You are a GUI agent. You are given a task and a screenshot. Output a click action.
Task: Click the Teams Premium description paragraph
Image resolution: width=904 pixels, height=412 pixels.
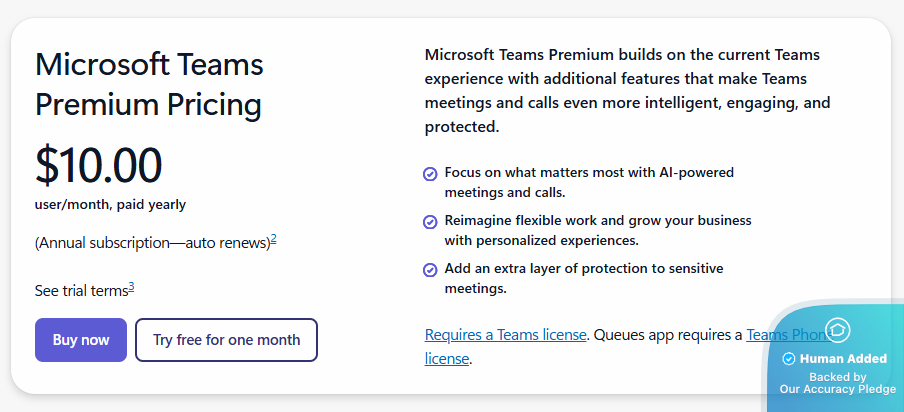[627, 91]
